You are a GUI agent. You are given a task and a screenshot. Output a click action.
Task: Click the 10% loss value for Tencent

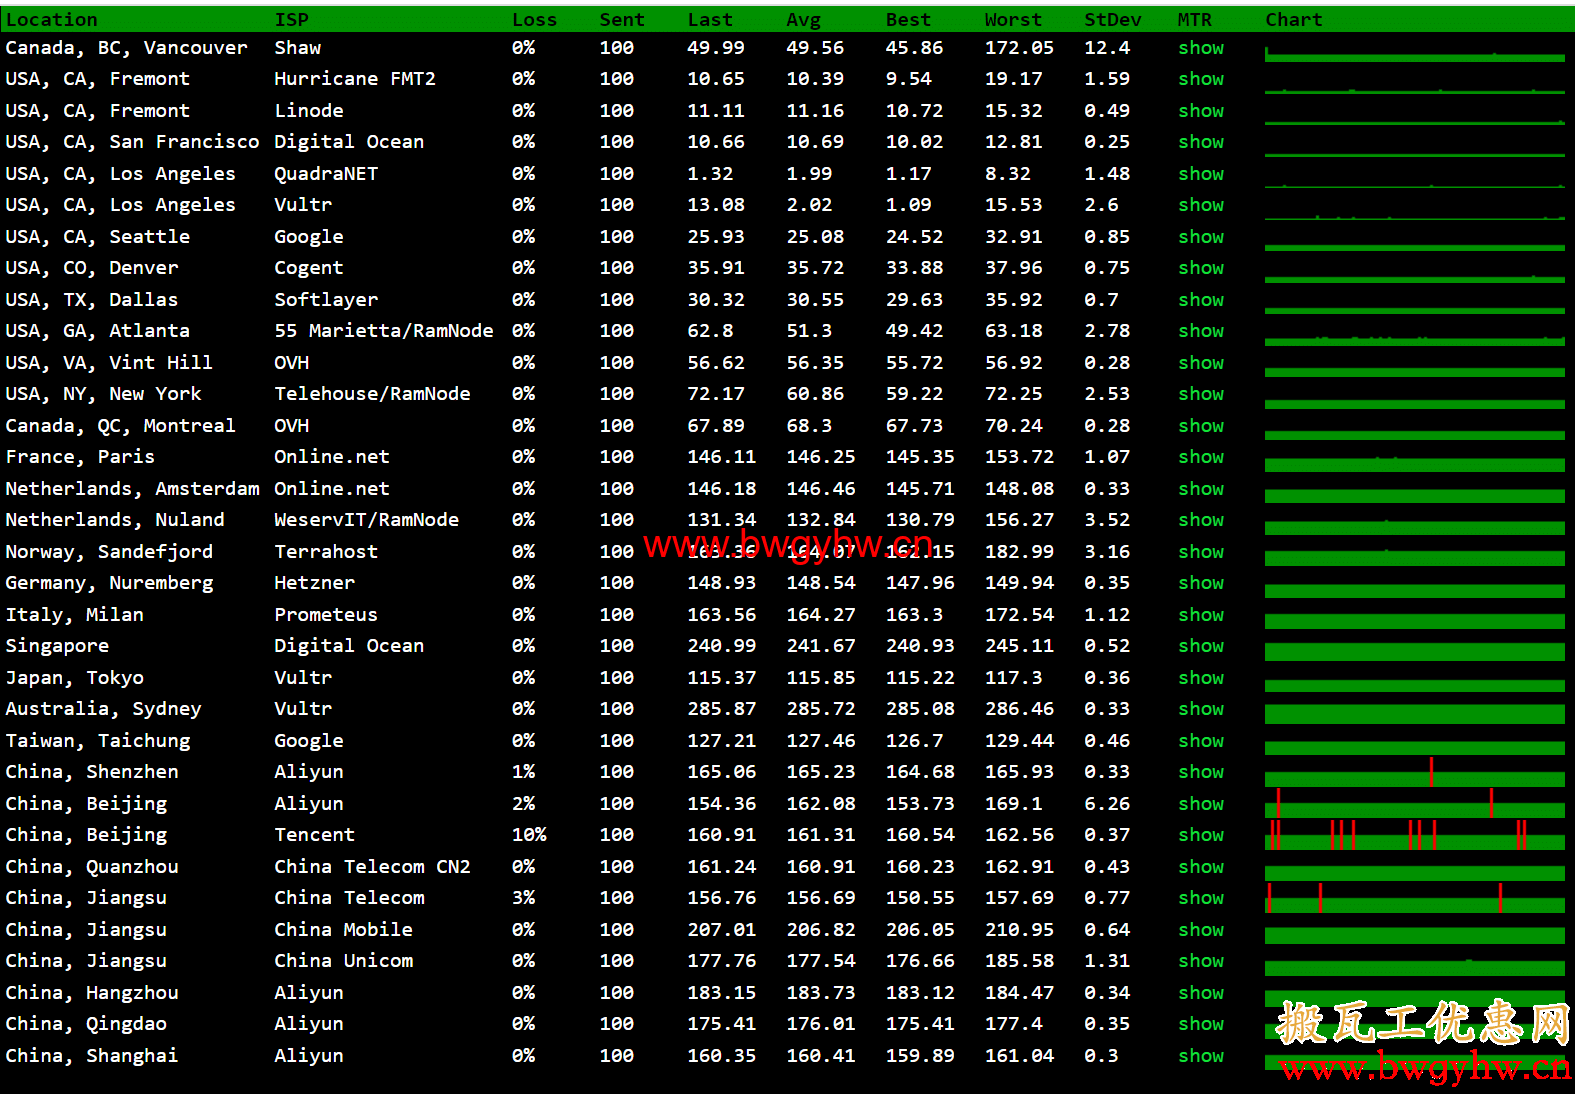pyautogui.click(x=529, y=835)
